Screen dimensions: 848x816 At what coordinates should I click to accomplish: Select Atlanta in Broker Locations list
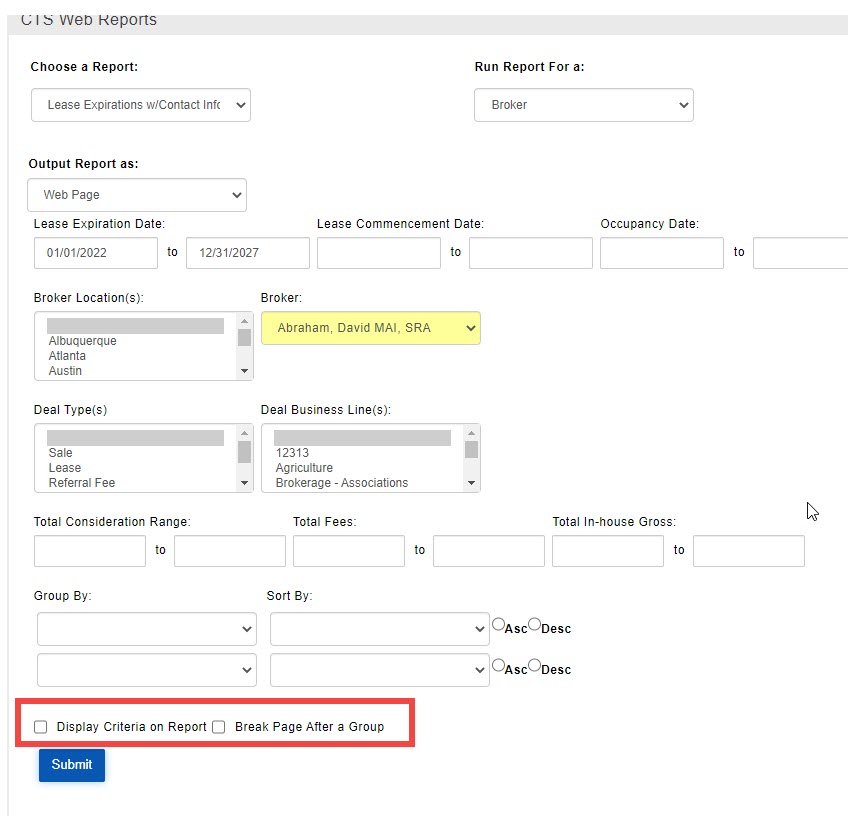[68, 356]
